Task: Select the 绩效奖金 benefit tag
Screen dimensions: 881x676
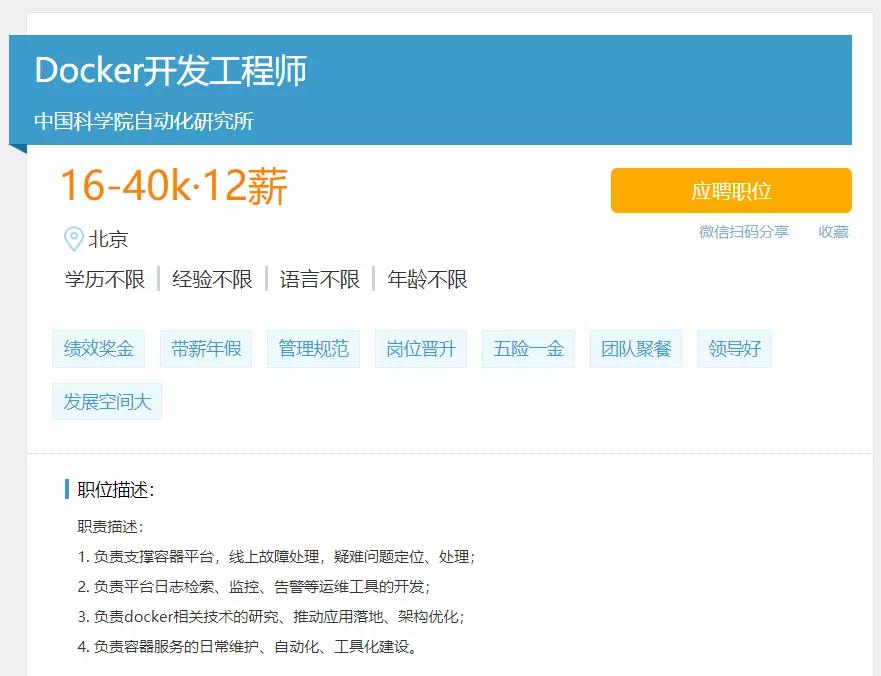Action: 98,349
